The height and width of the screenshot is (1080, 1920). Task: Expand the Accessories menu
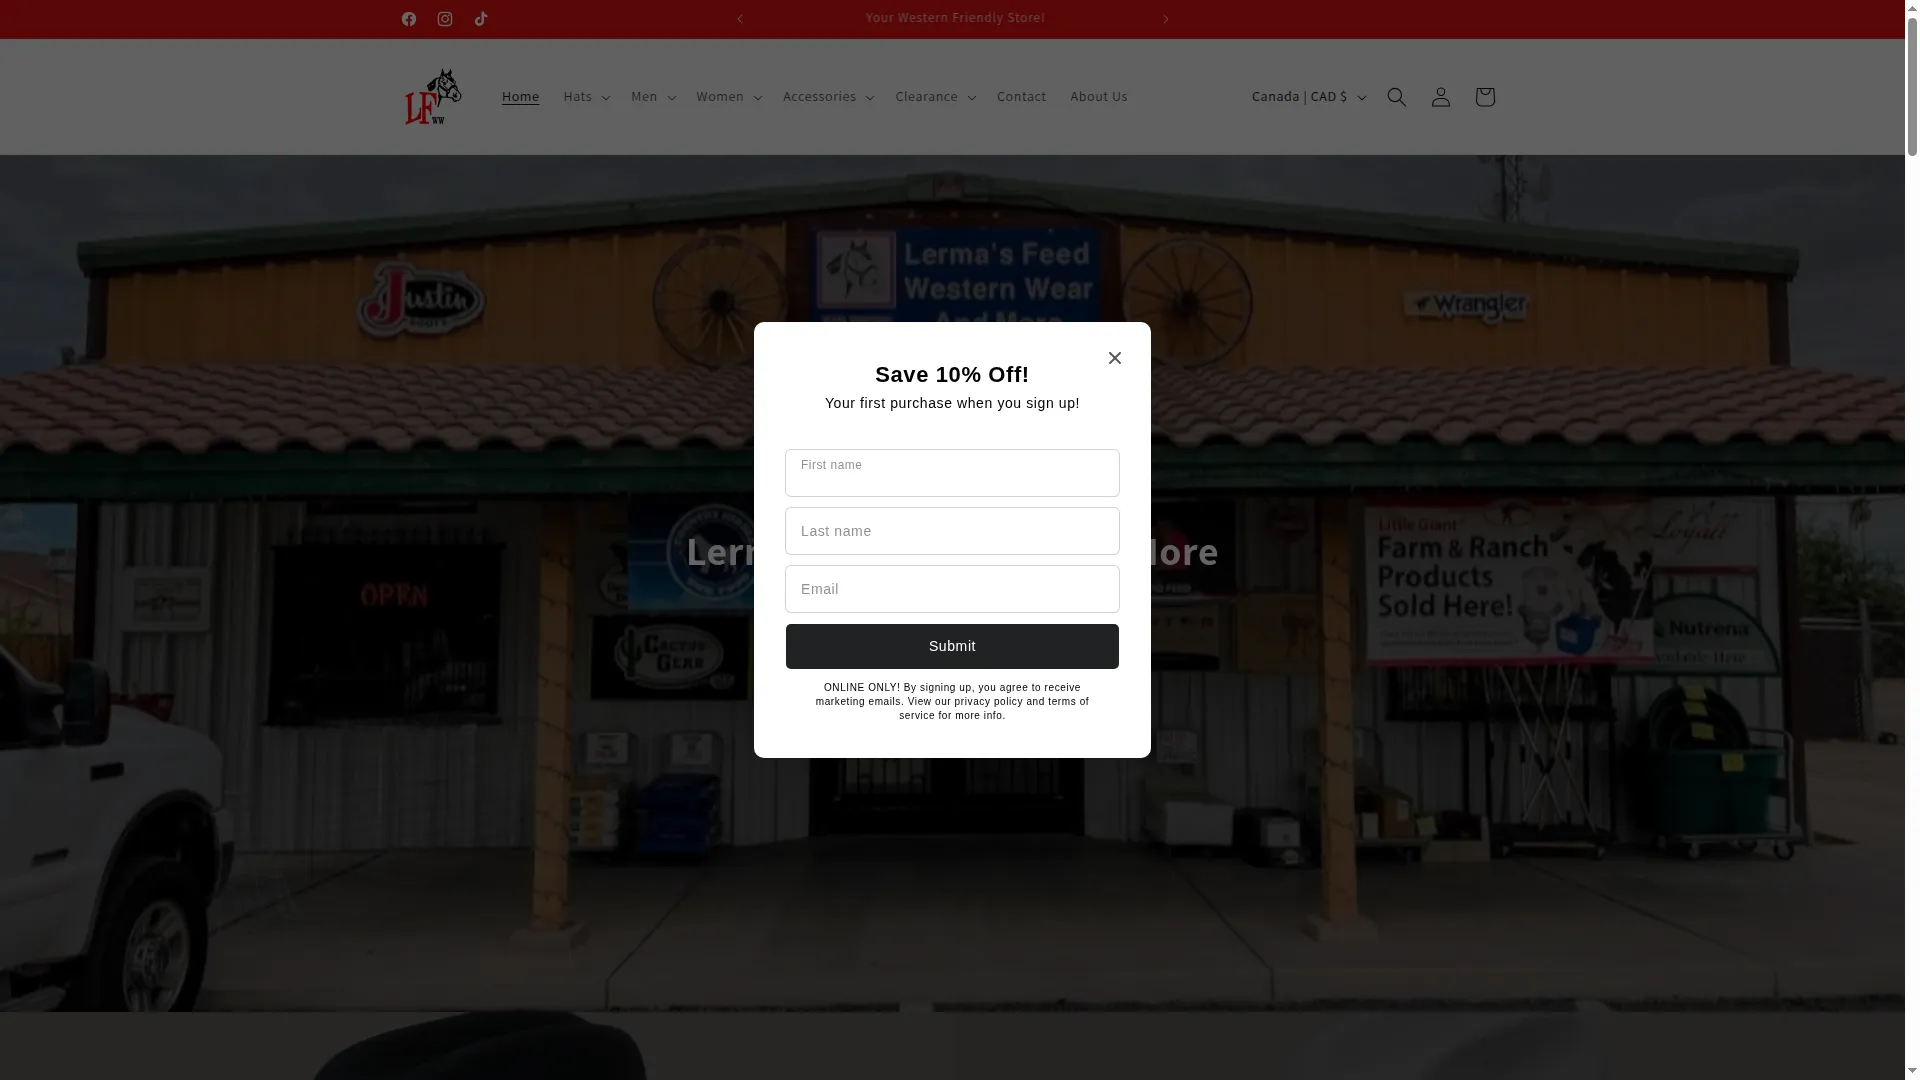point(829,97)
